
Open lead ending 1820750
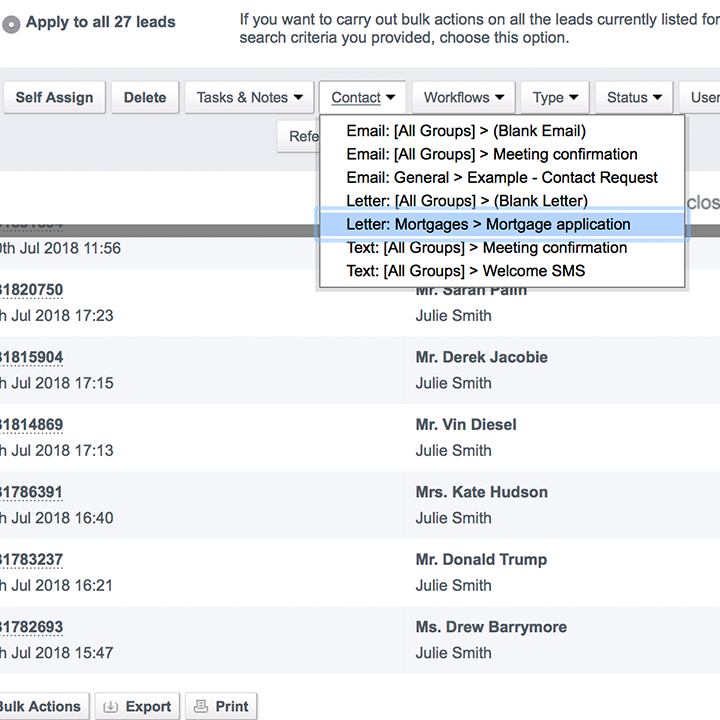point(31,290)
